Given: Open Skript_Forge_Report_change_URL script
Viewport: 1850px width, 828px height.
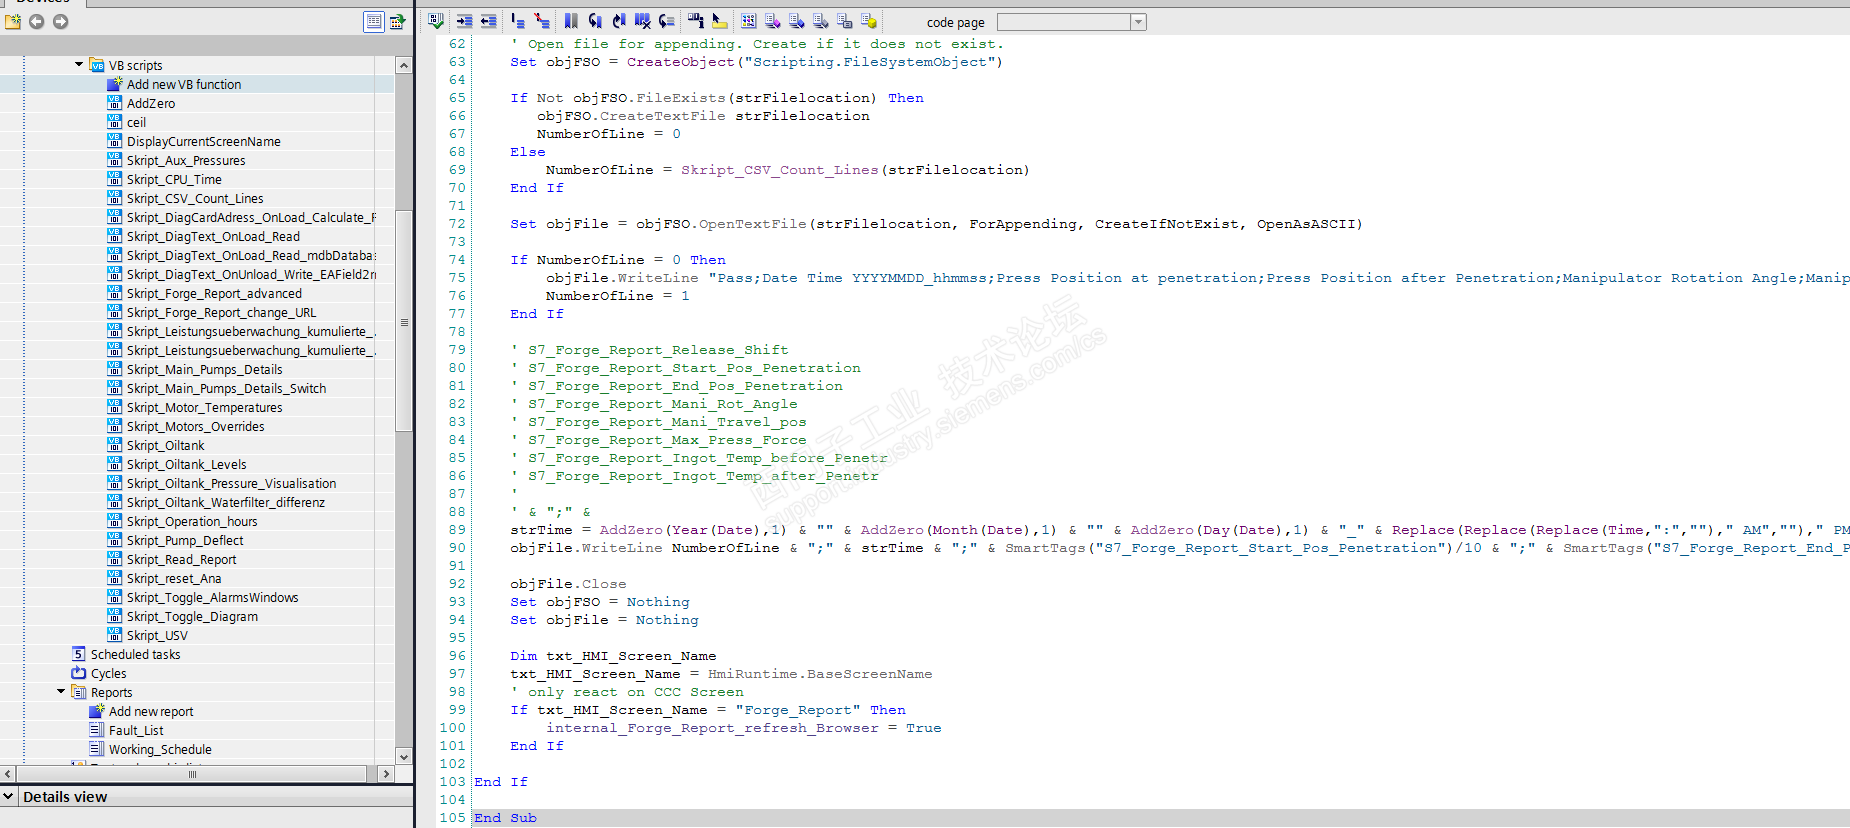Looking at the screenshot, I should coord(221,313).
